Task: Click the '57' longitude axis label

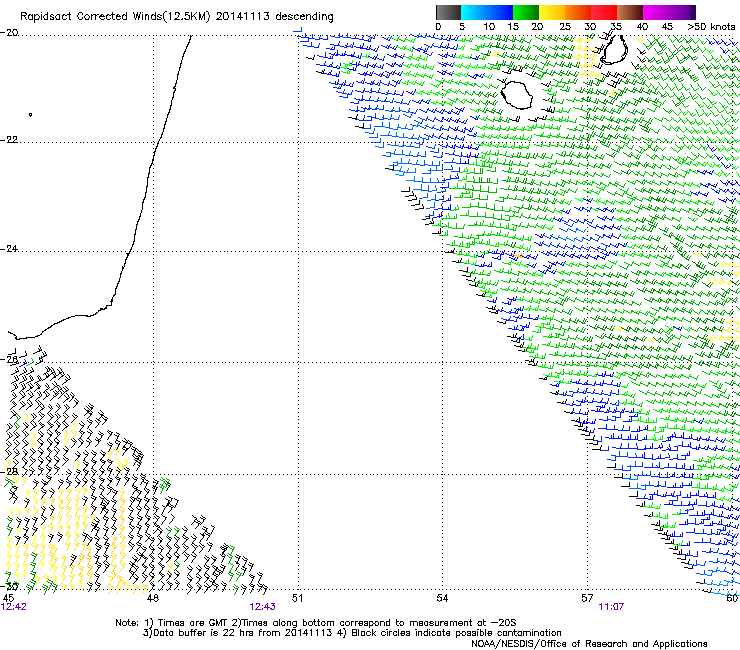Action: pyautogui.click(x=587, y=598)
